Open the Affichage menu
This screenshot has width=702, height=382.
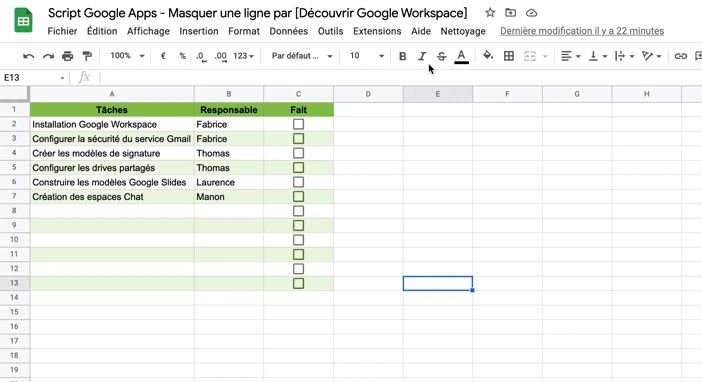pyautogui.click(x=148, y=31)
